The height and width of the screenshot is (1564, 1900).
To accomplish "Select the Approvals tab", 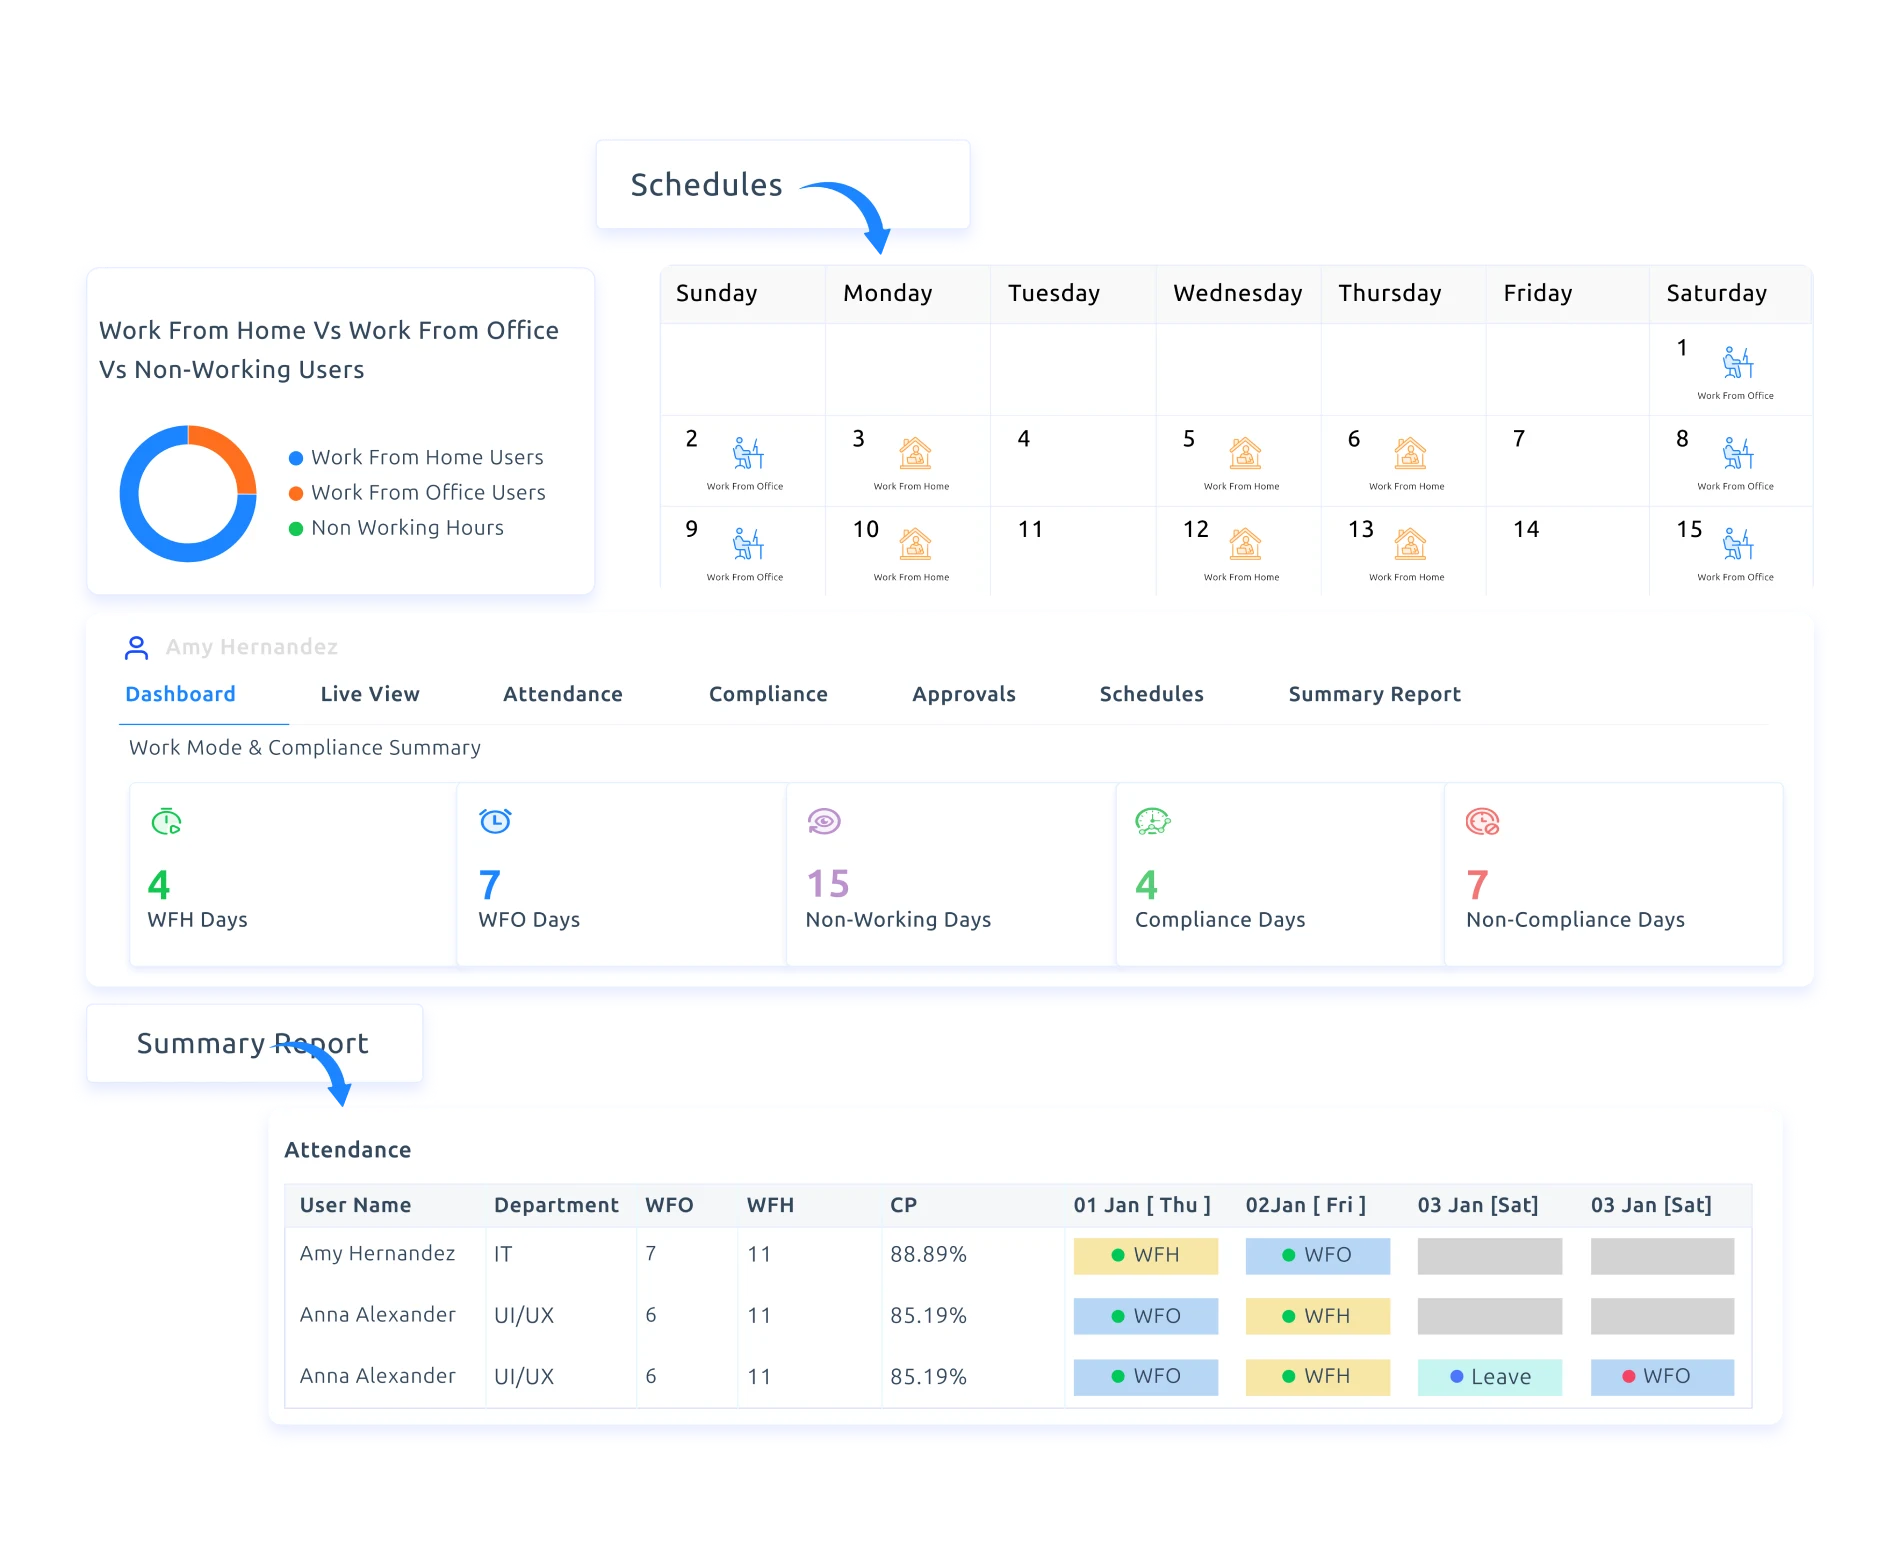I will click(963, 694).
